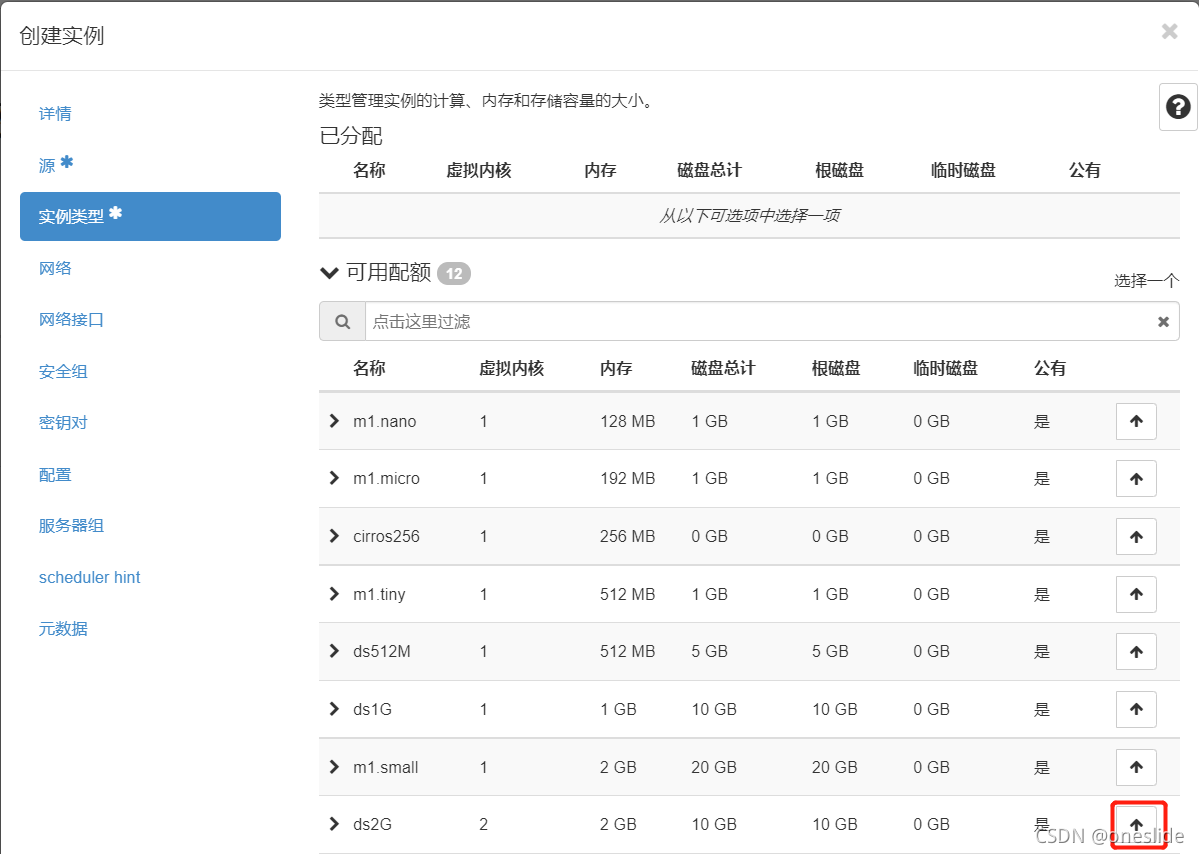Open the 详情 step

coord(55,114)
